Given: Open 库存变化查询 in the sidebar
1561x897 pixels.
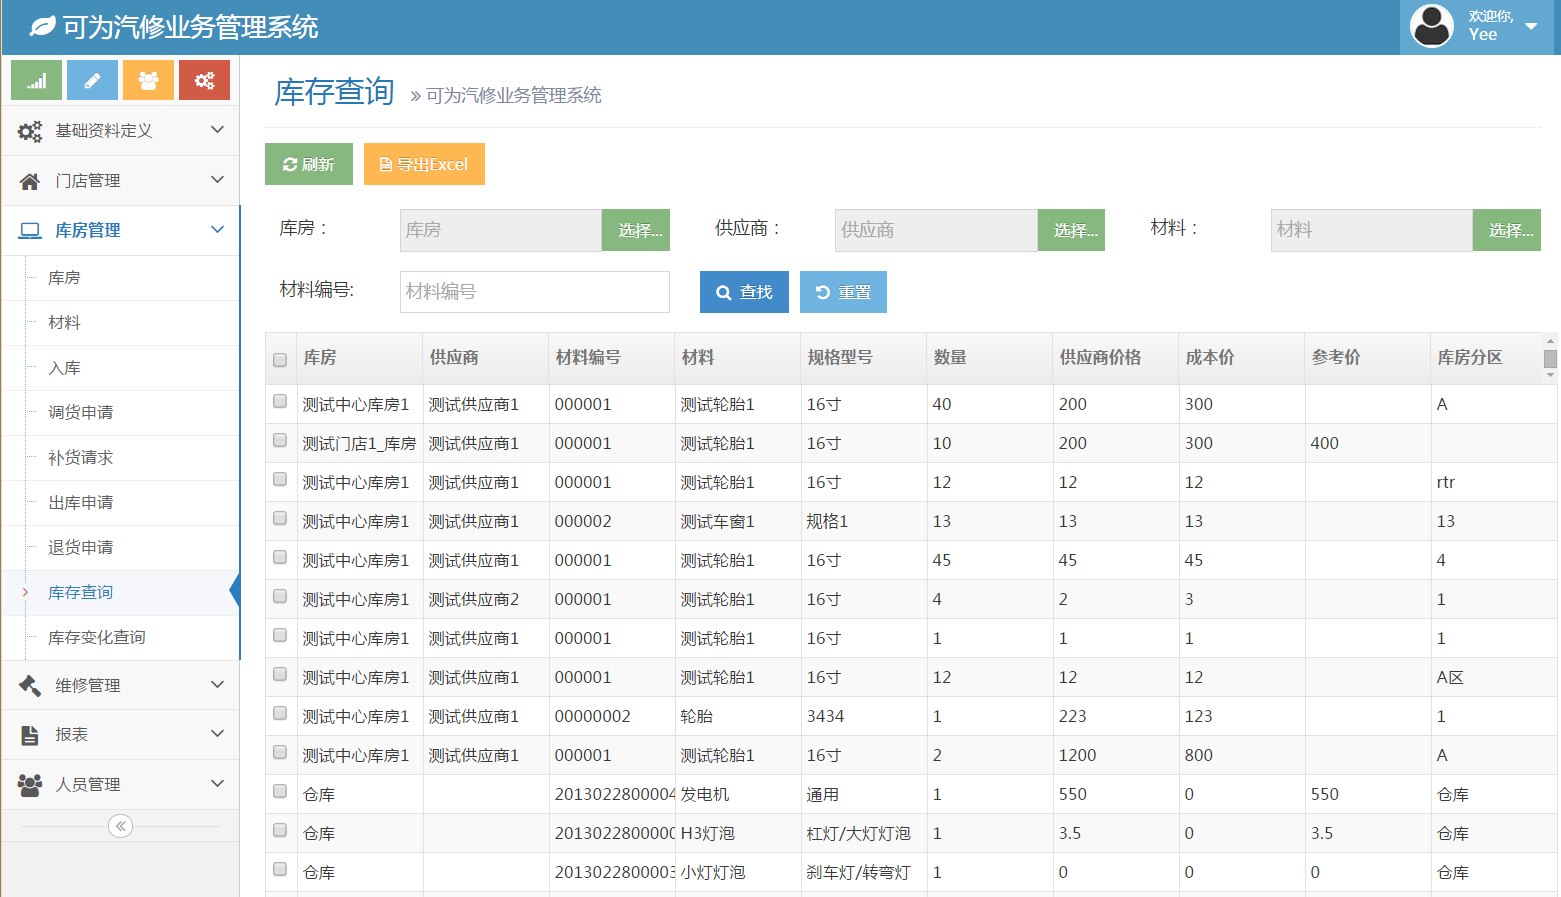Looking at the screenshot, I should pos(97,638).
